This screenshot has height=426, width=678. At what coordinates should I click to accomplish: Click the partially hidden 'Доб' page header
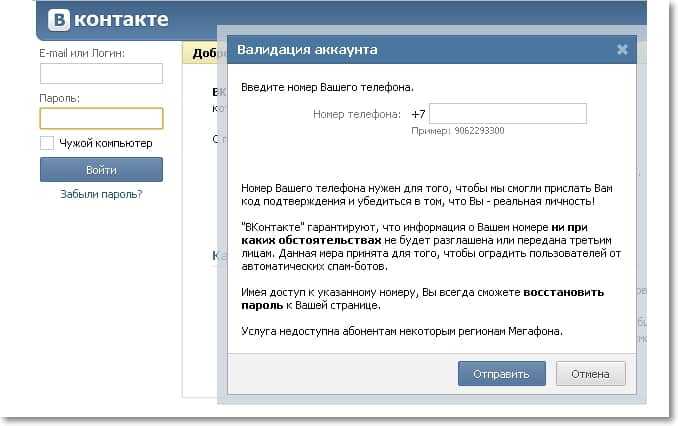coord(204,53)
